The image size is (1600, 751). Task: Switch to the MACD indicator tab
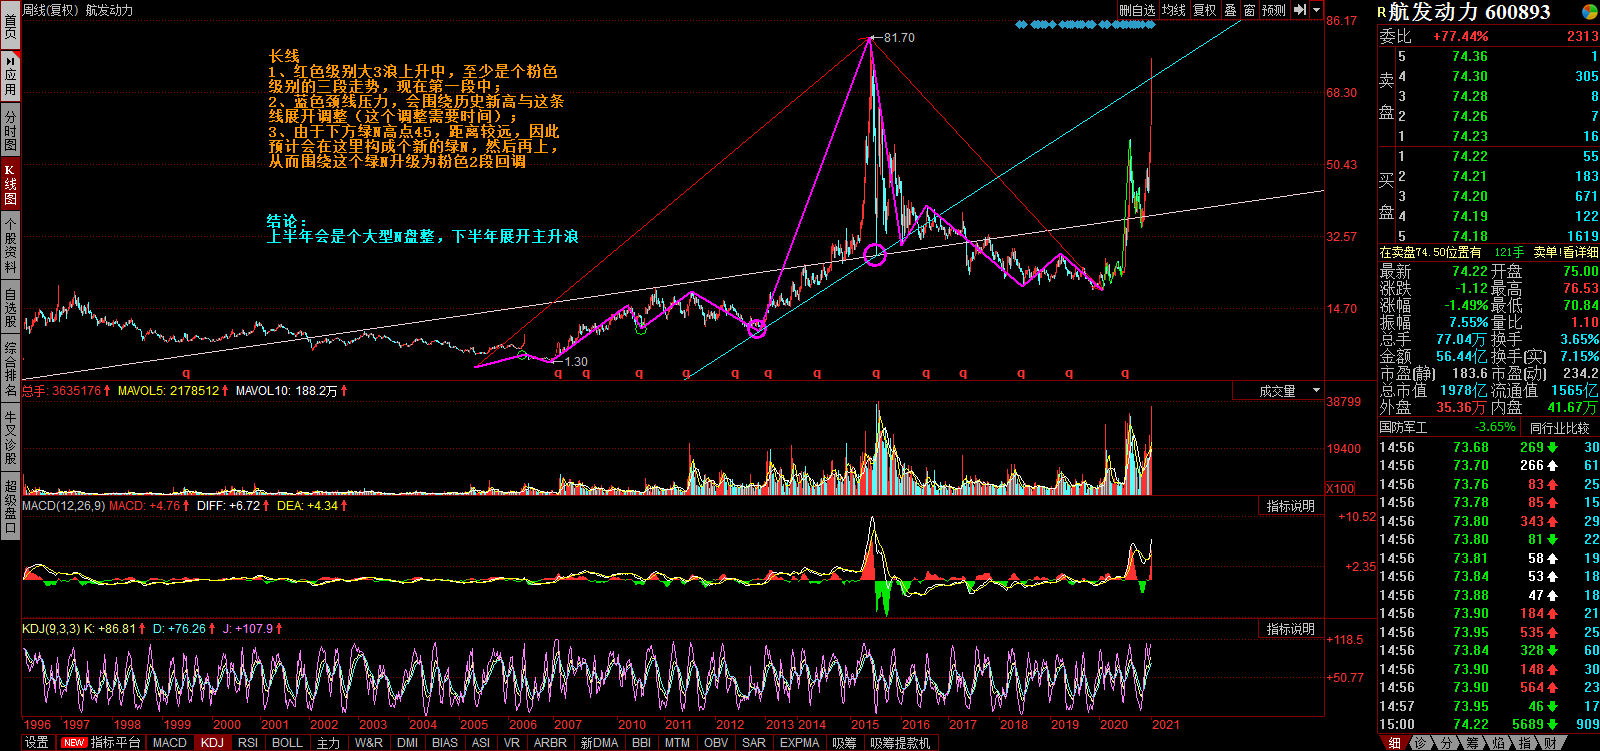[169, 742]
